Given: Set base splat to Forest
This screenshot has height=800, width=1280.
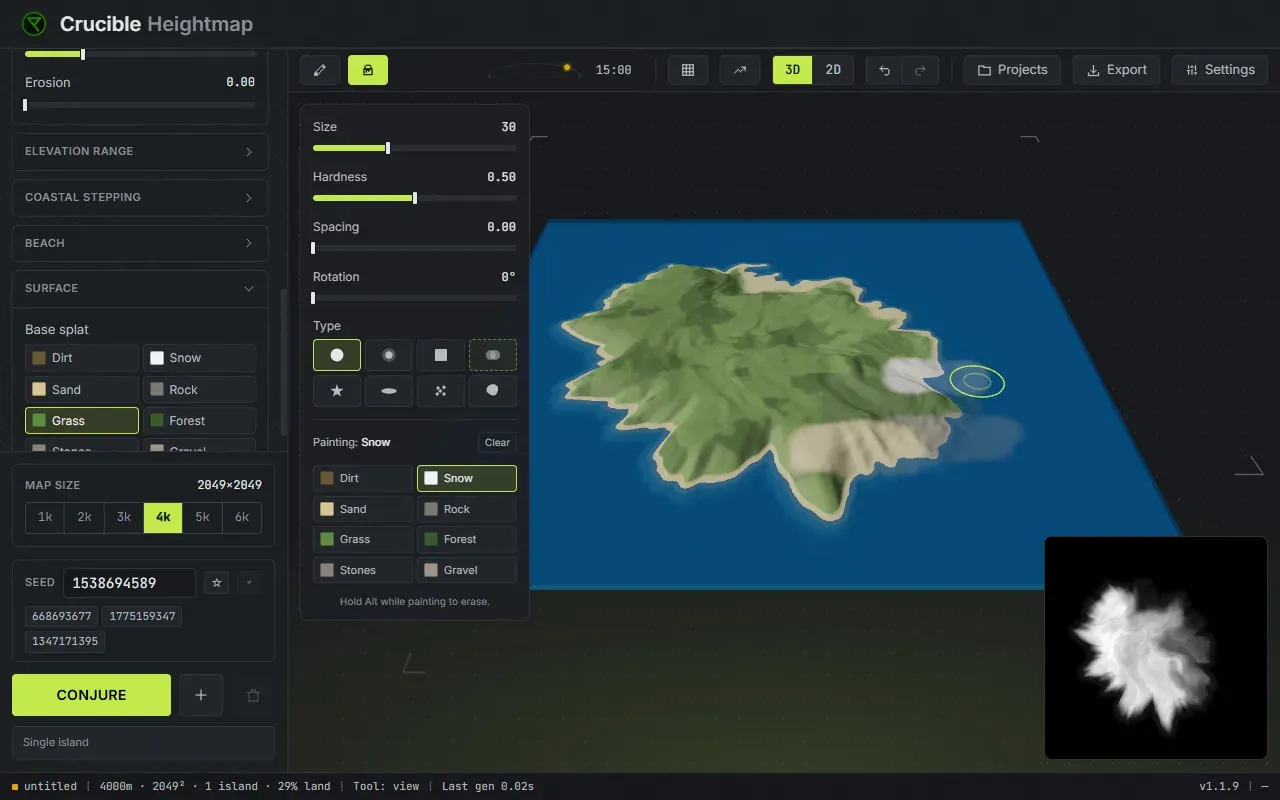Looking at the screenshot, I should pos(199,421).
